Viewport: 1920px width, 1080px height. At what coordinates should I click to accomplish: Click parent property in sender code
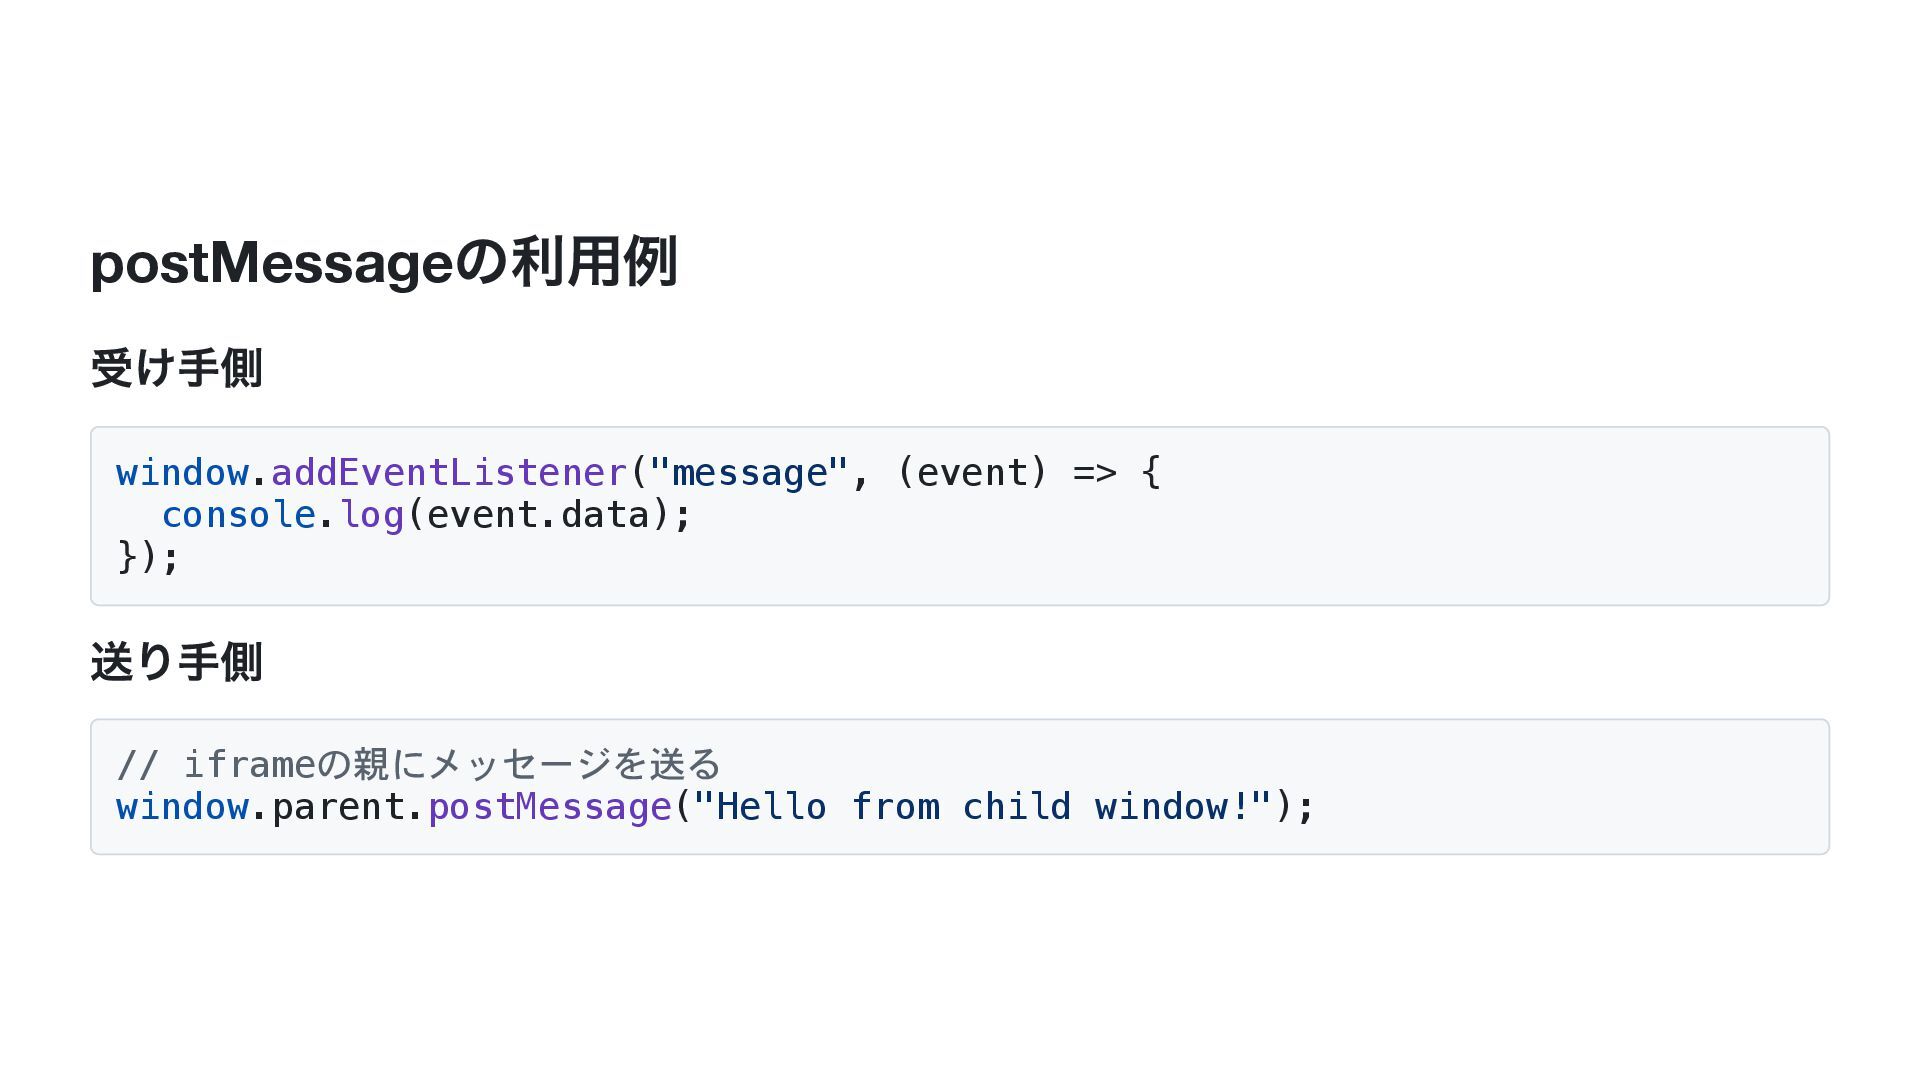tap(338, 807)
